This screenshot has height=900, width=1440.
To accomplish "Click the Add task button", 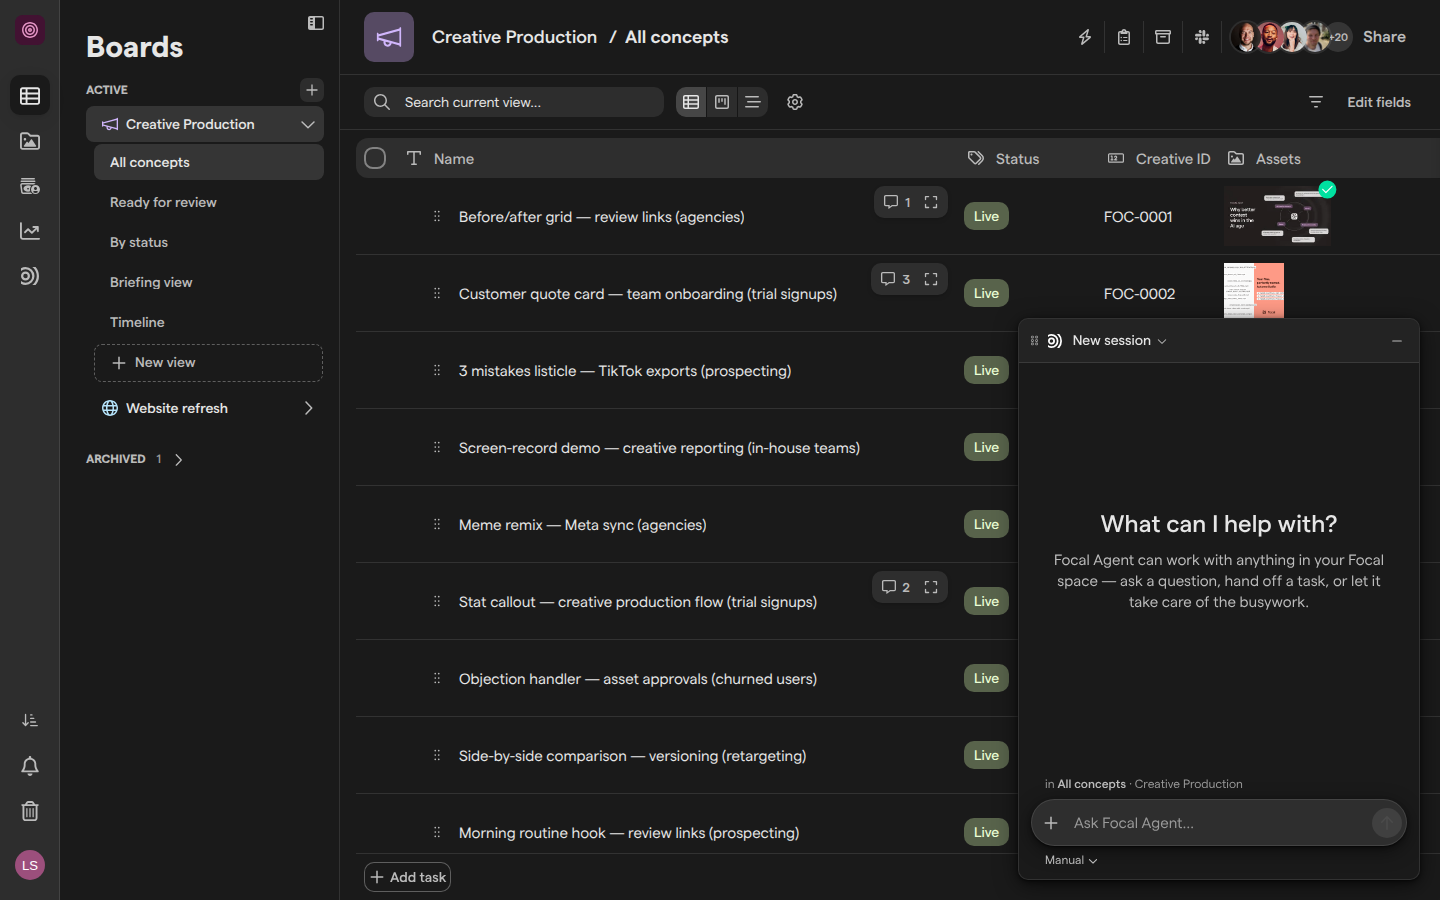I will (x=407, y=877).
